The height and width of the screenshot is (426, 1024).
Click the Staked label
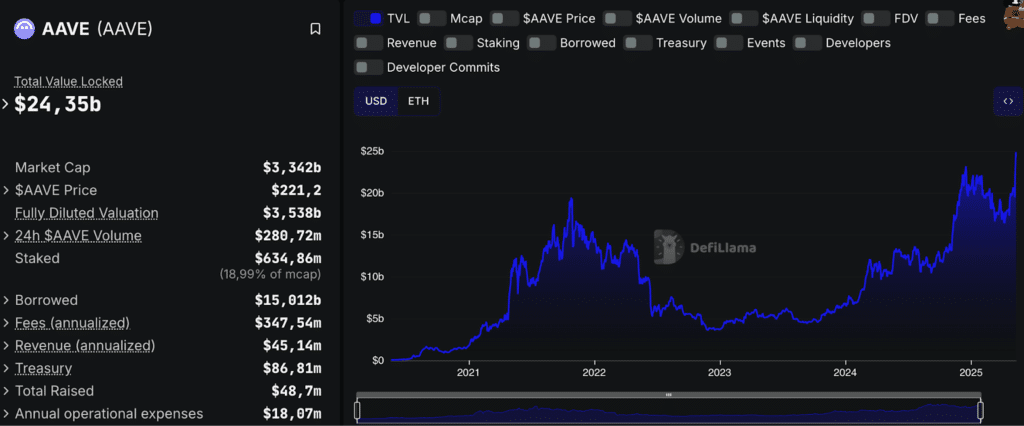click(x=37, y=258)
